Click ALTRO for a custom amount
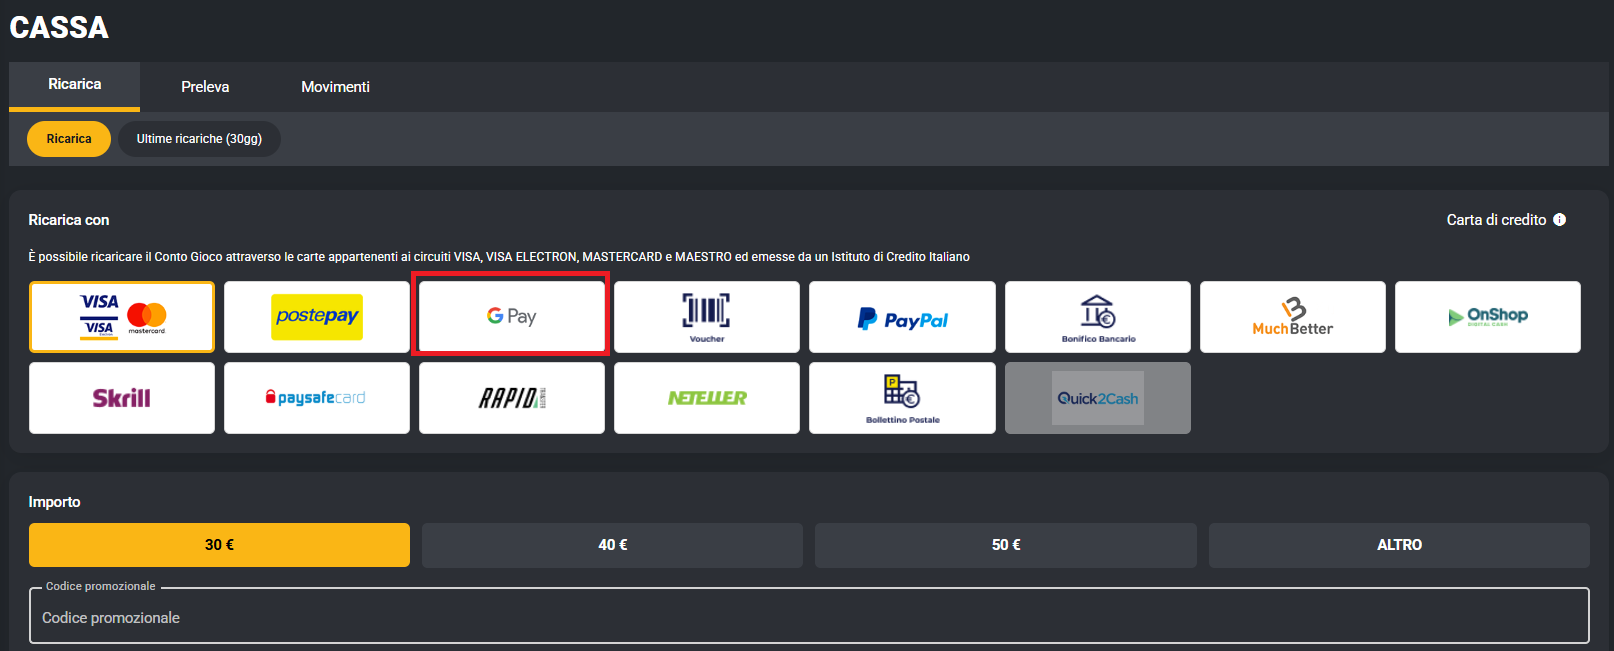 [1399, 545]
